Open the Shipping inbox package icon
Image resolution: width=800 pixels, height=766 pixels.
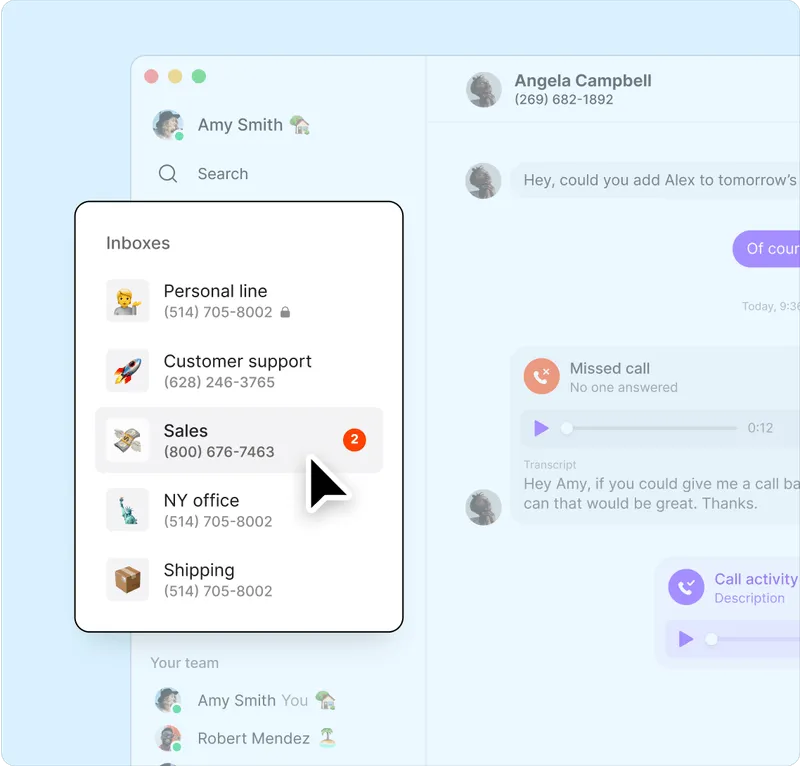(128, 579)
